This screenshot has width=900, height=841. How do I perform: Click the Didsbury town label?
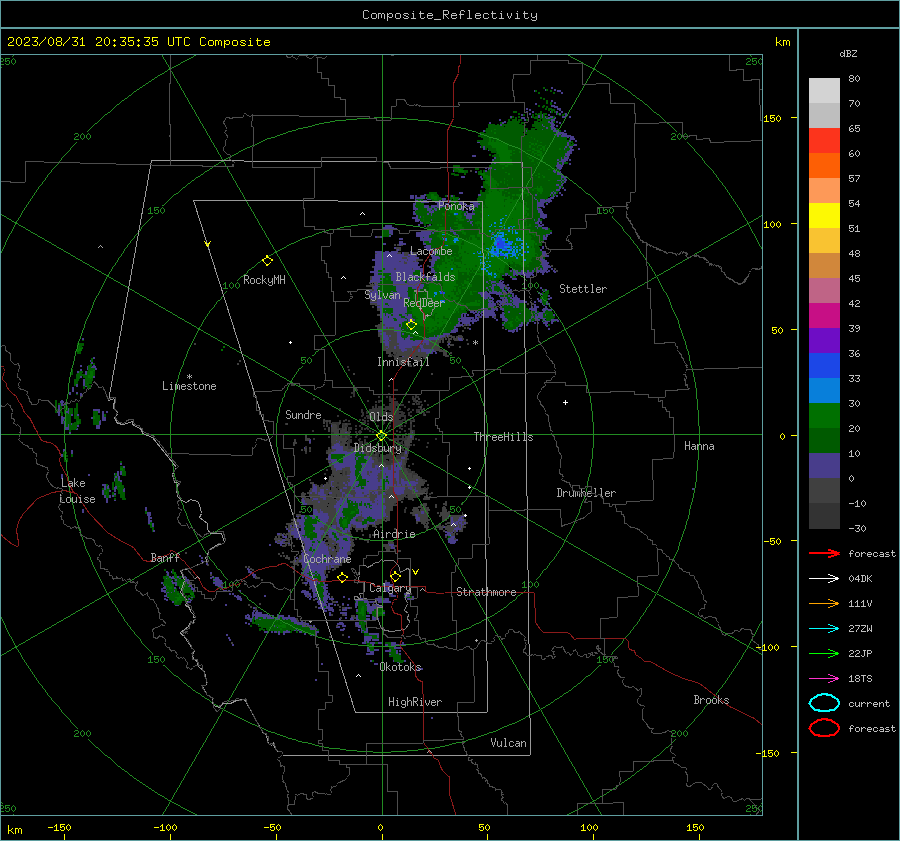tap(377, 448)
